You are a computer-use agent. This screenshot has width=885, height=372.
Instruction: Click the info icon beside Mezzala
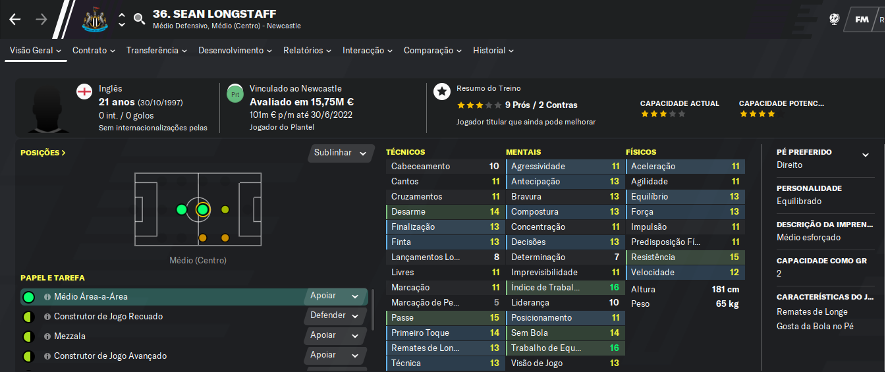pyautogui.click(x=47, y=336)
